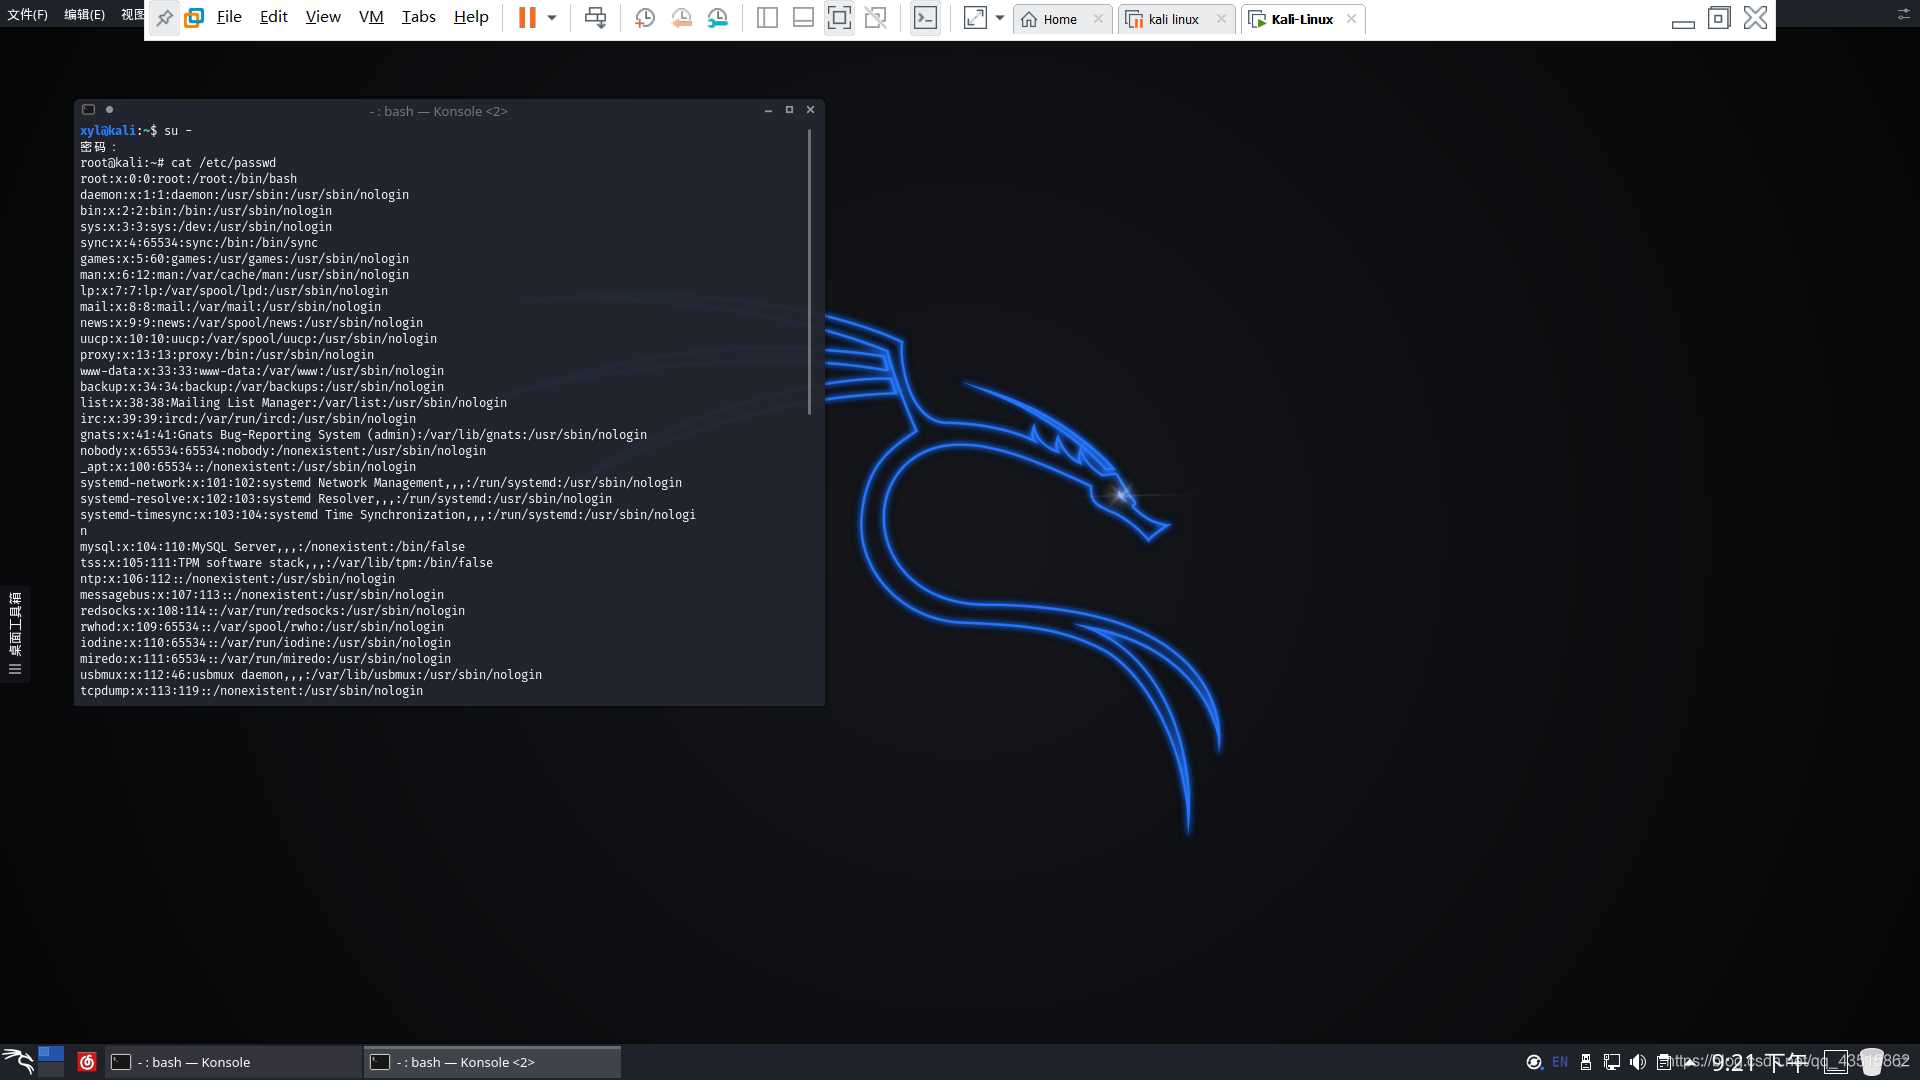1920x1080 pixels.
Task: Click the removable device tray icon
Action: point(1586,1062)
